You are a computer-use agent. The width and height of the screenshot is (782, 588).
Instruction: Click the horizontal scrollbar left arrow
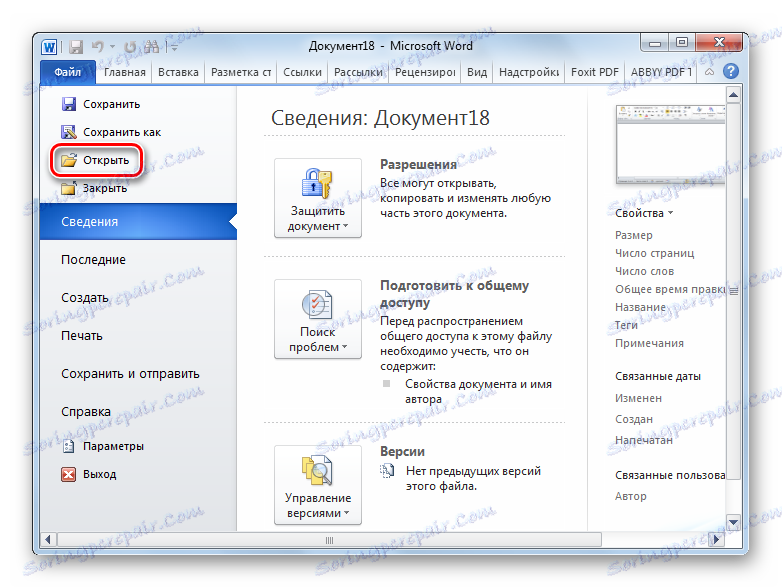click(x=48, y=539)
